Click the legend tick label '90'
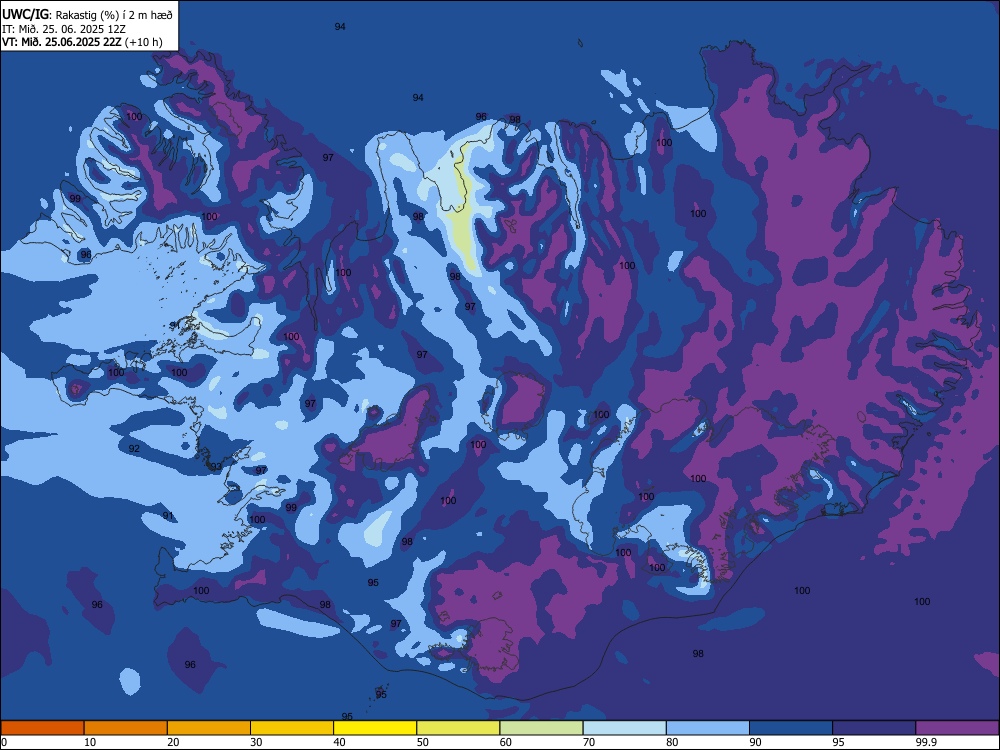Image resolution: width=1000 pixels, height=750 pixels. click(x=756, y=742)
